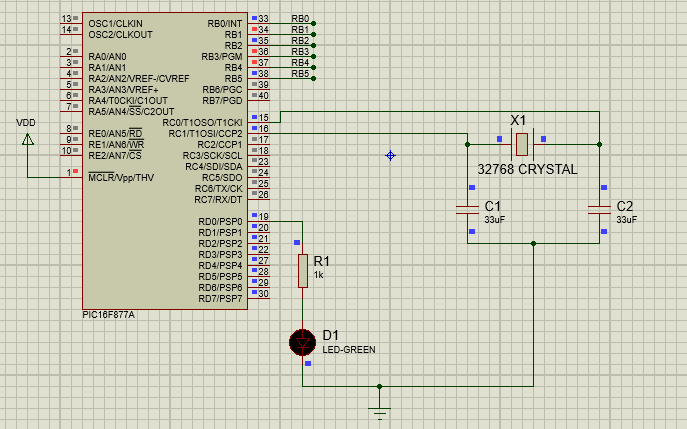The height and width of the screenshot is (429, 687).
Task: Click the MCLR/Vpp/THV pin name
Action: click(121, 177)
